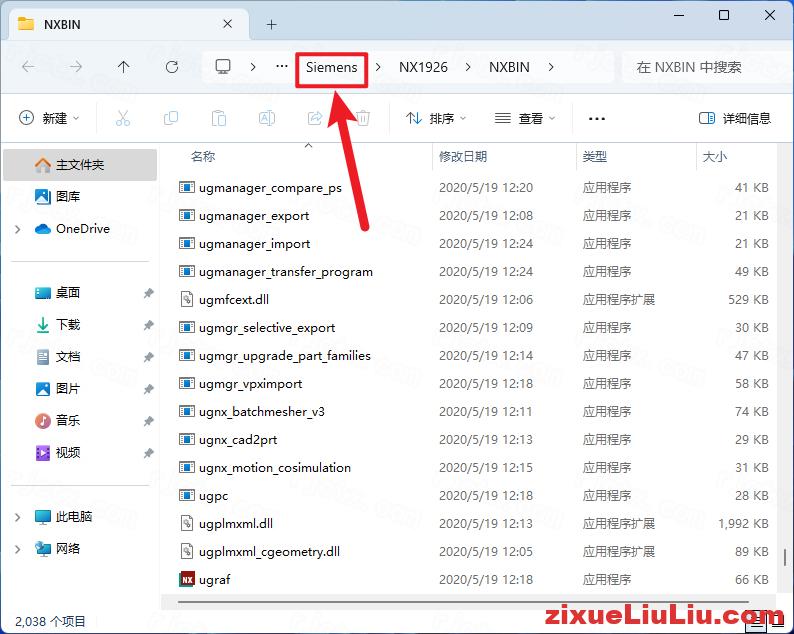The image size is (794, 634).
Task: Navigate up one folder level
Action: (x=124, y=67)
